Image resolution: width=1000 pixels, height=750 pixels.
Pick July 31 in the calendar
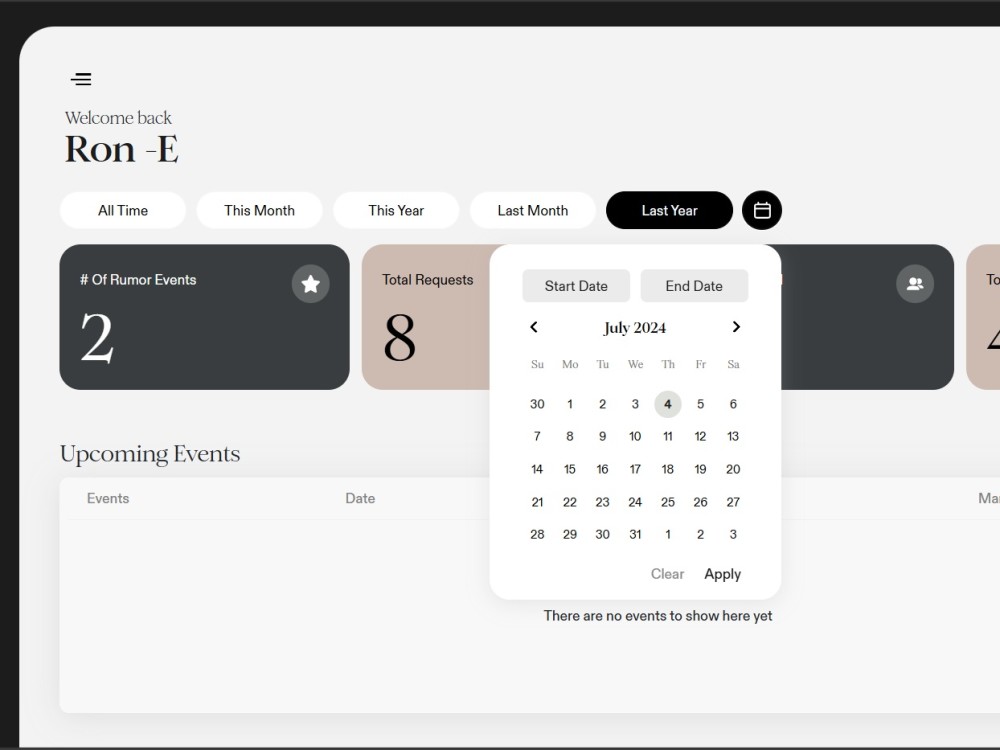635,534
